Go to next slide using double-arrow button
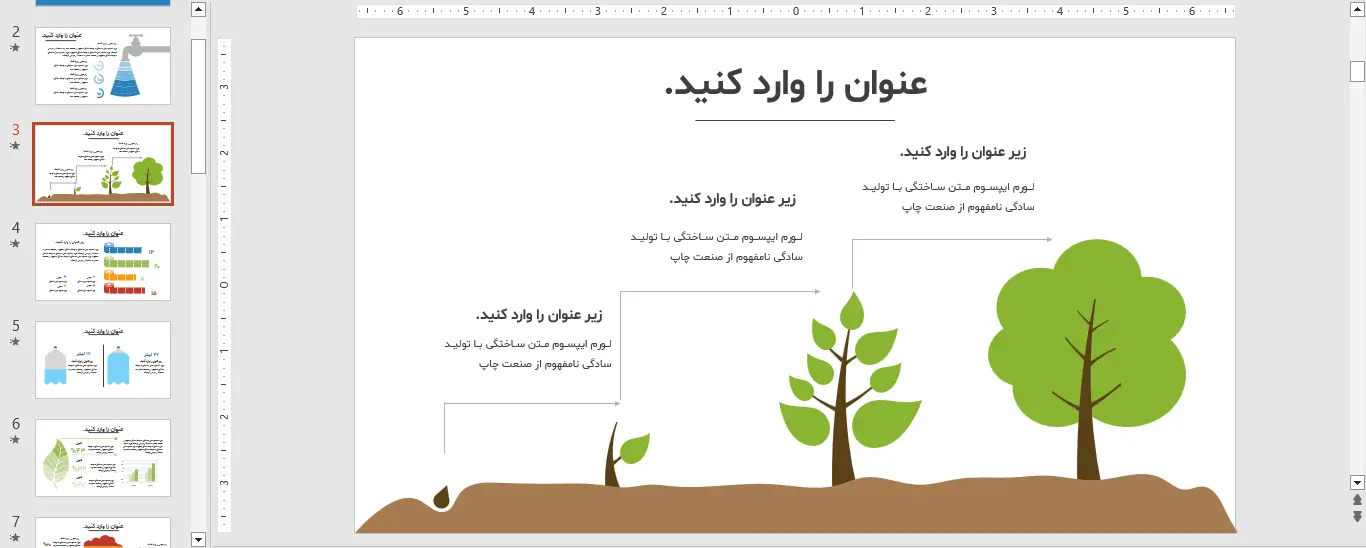The image size is (1366, 548). pos(1357,516)
